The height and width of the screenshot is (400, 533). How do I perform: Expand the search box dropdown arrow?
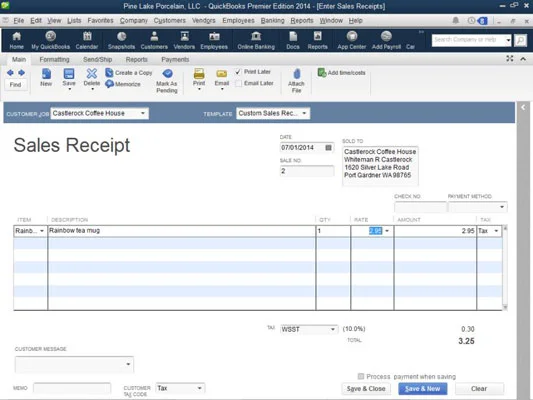pyautogui.click(x=508, y=40)
